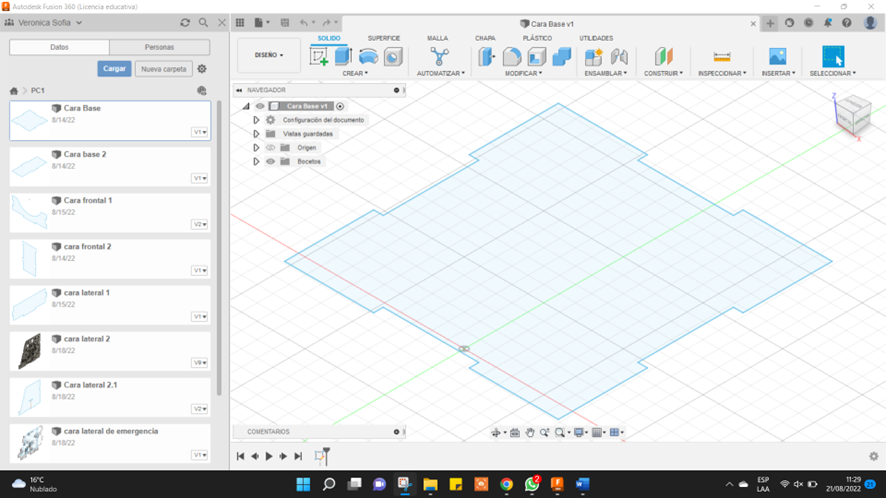Viewport: 886px width, 498px height.
Task: Select the Fillet tool
Action: point(512,57)
